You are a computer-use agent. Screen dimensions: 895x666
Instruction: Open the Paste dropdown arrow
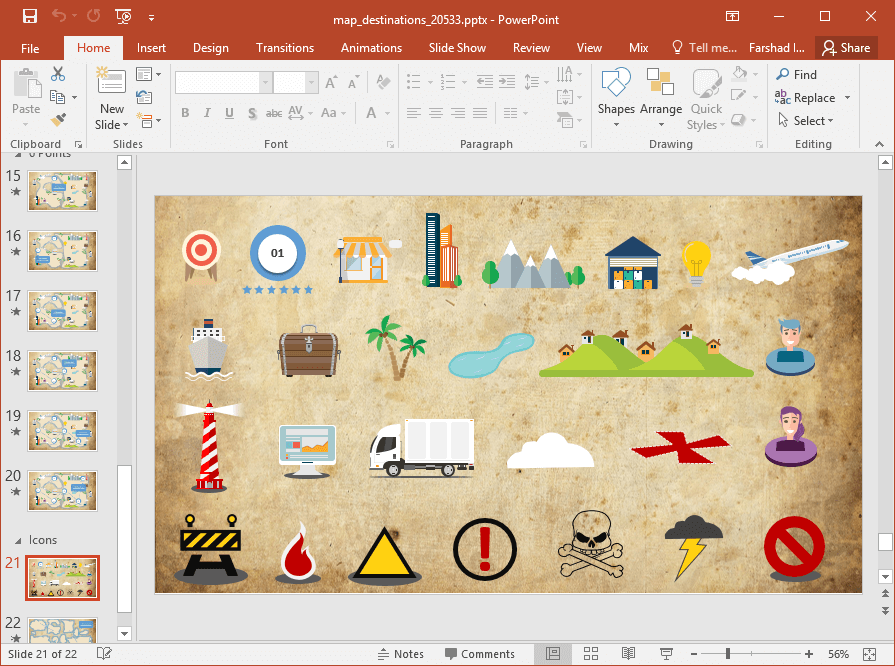25,122
